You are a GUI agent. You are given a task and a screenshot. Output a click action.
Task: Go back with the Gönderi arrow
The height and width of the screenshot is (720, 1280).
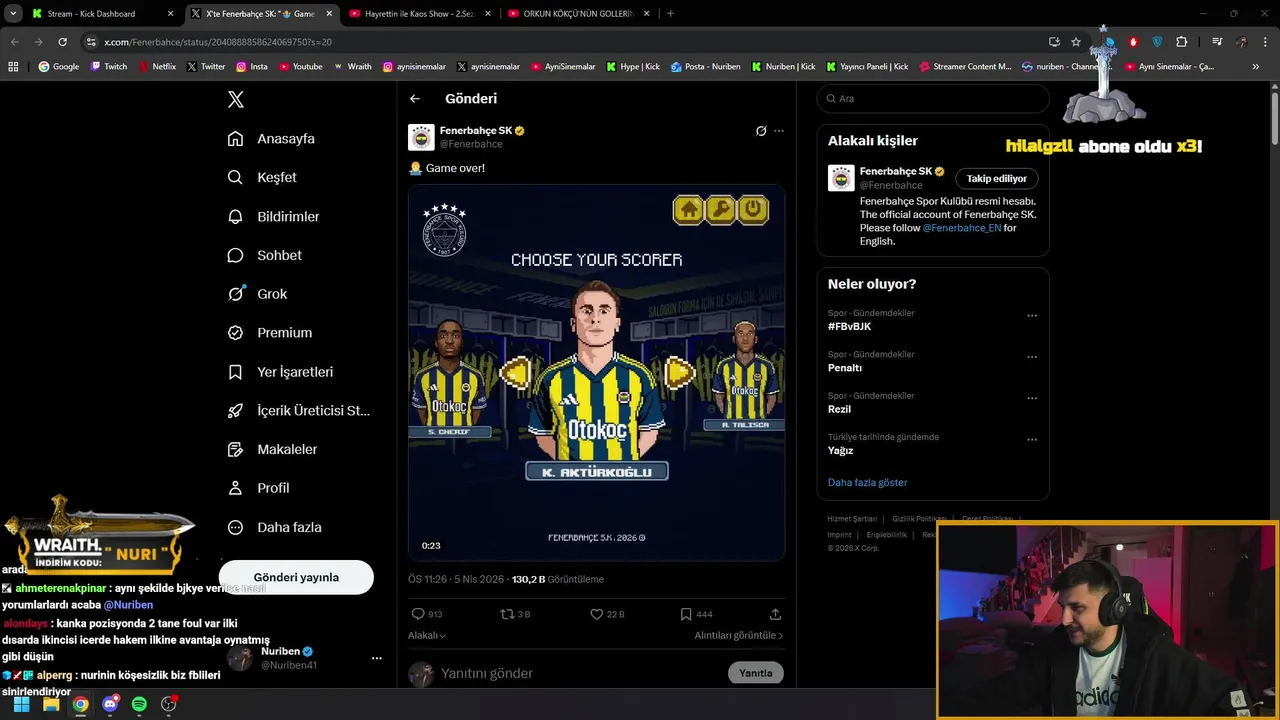click(415, 98)
